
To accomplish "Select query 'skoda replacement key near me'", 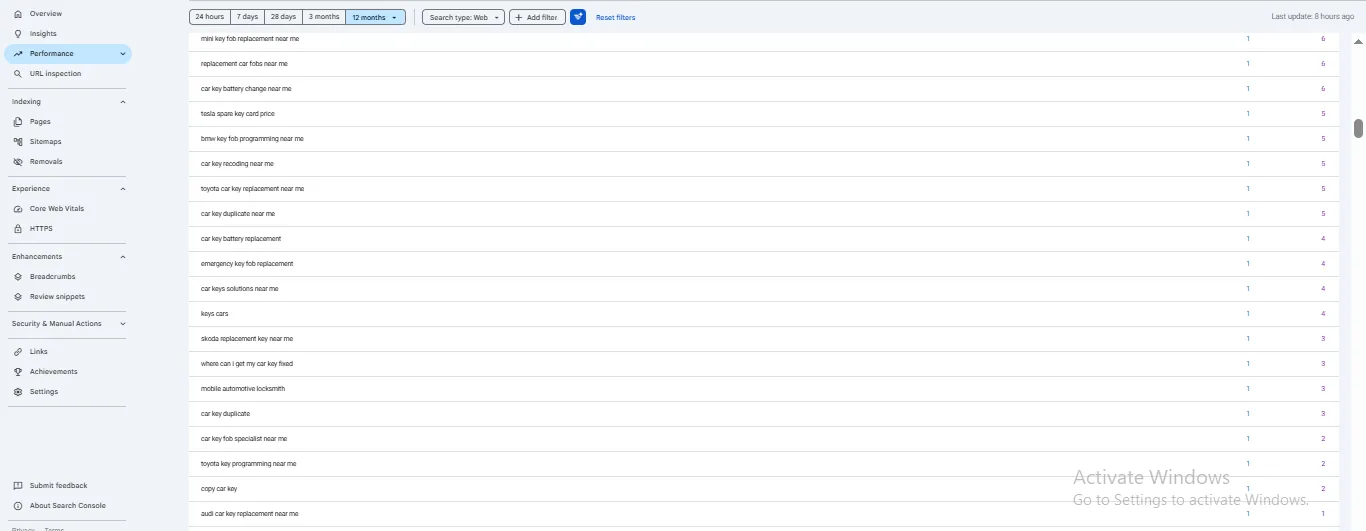I will [247, 339].
